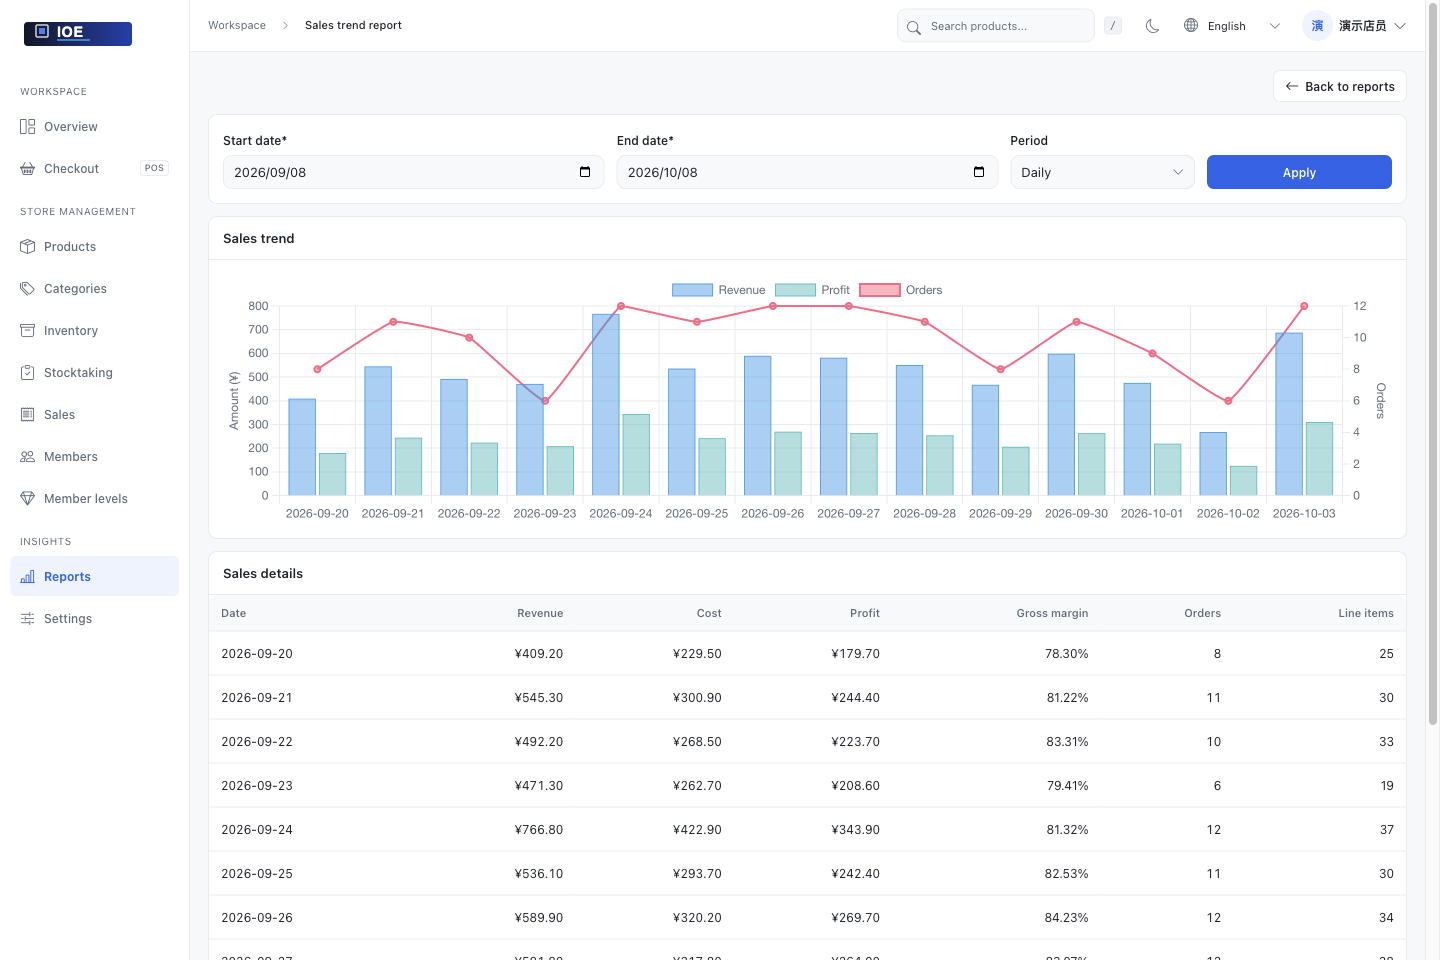1440x960 pixels.
Task: Click the Overview dashboard icon
Action: pos(28,127)
